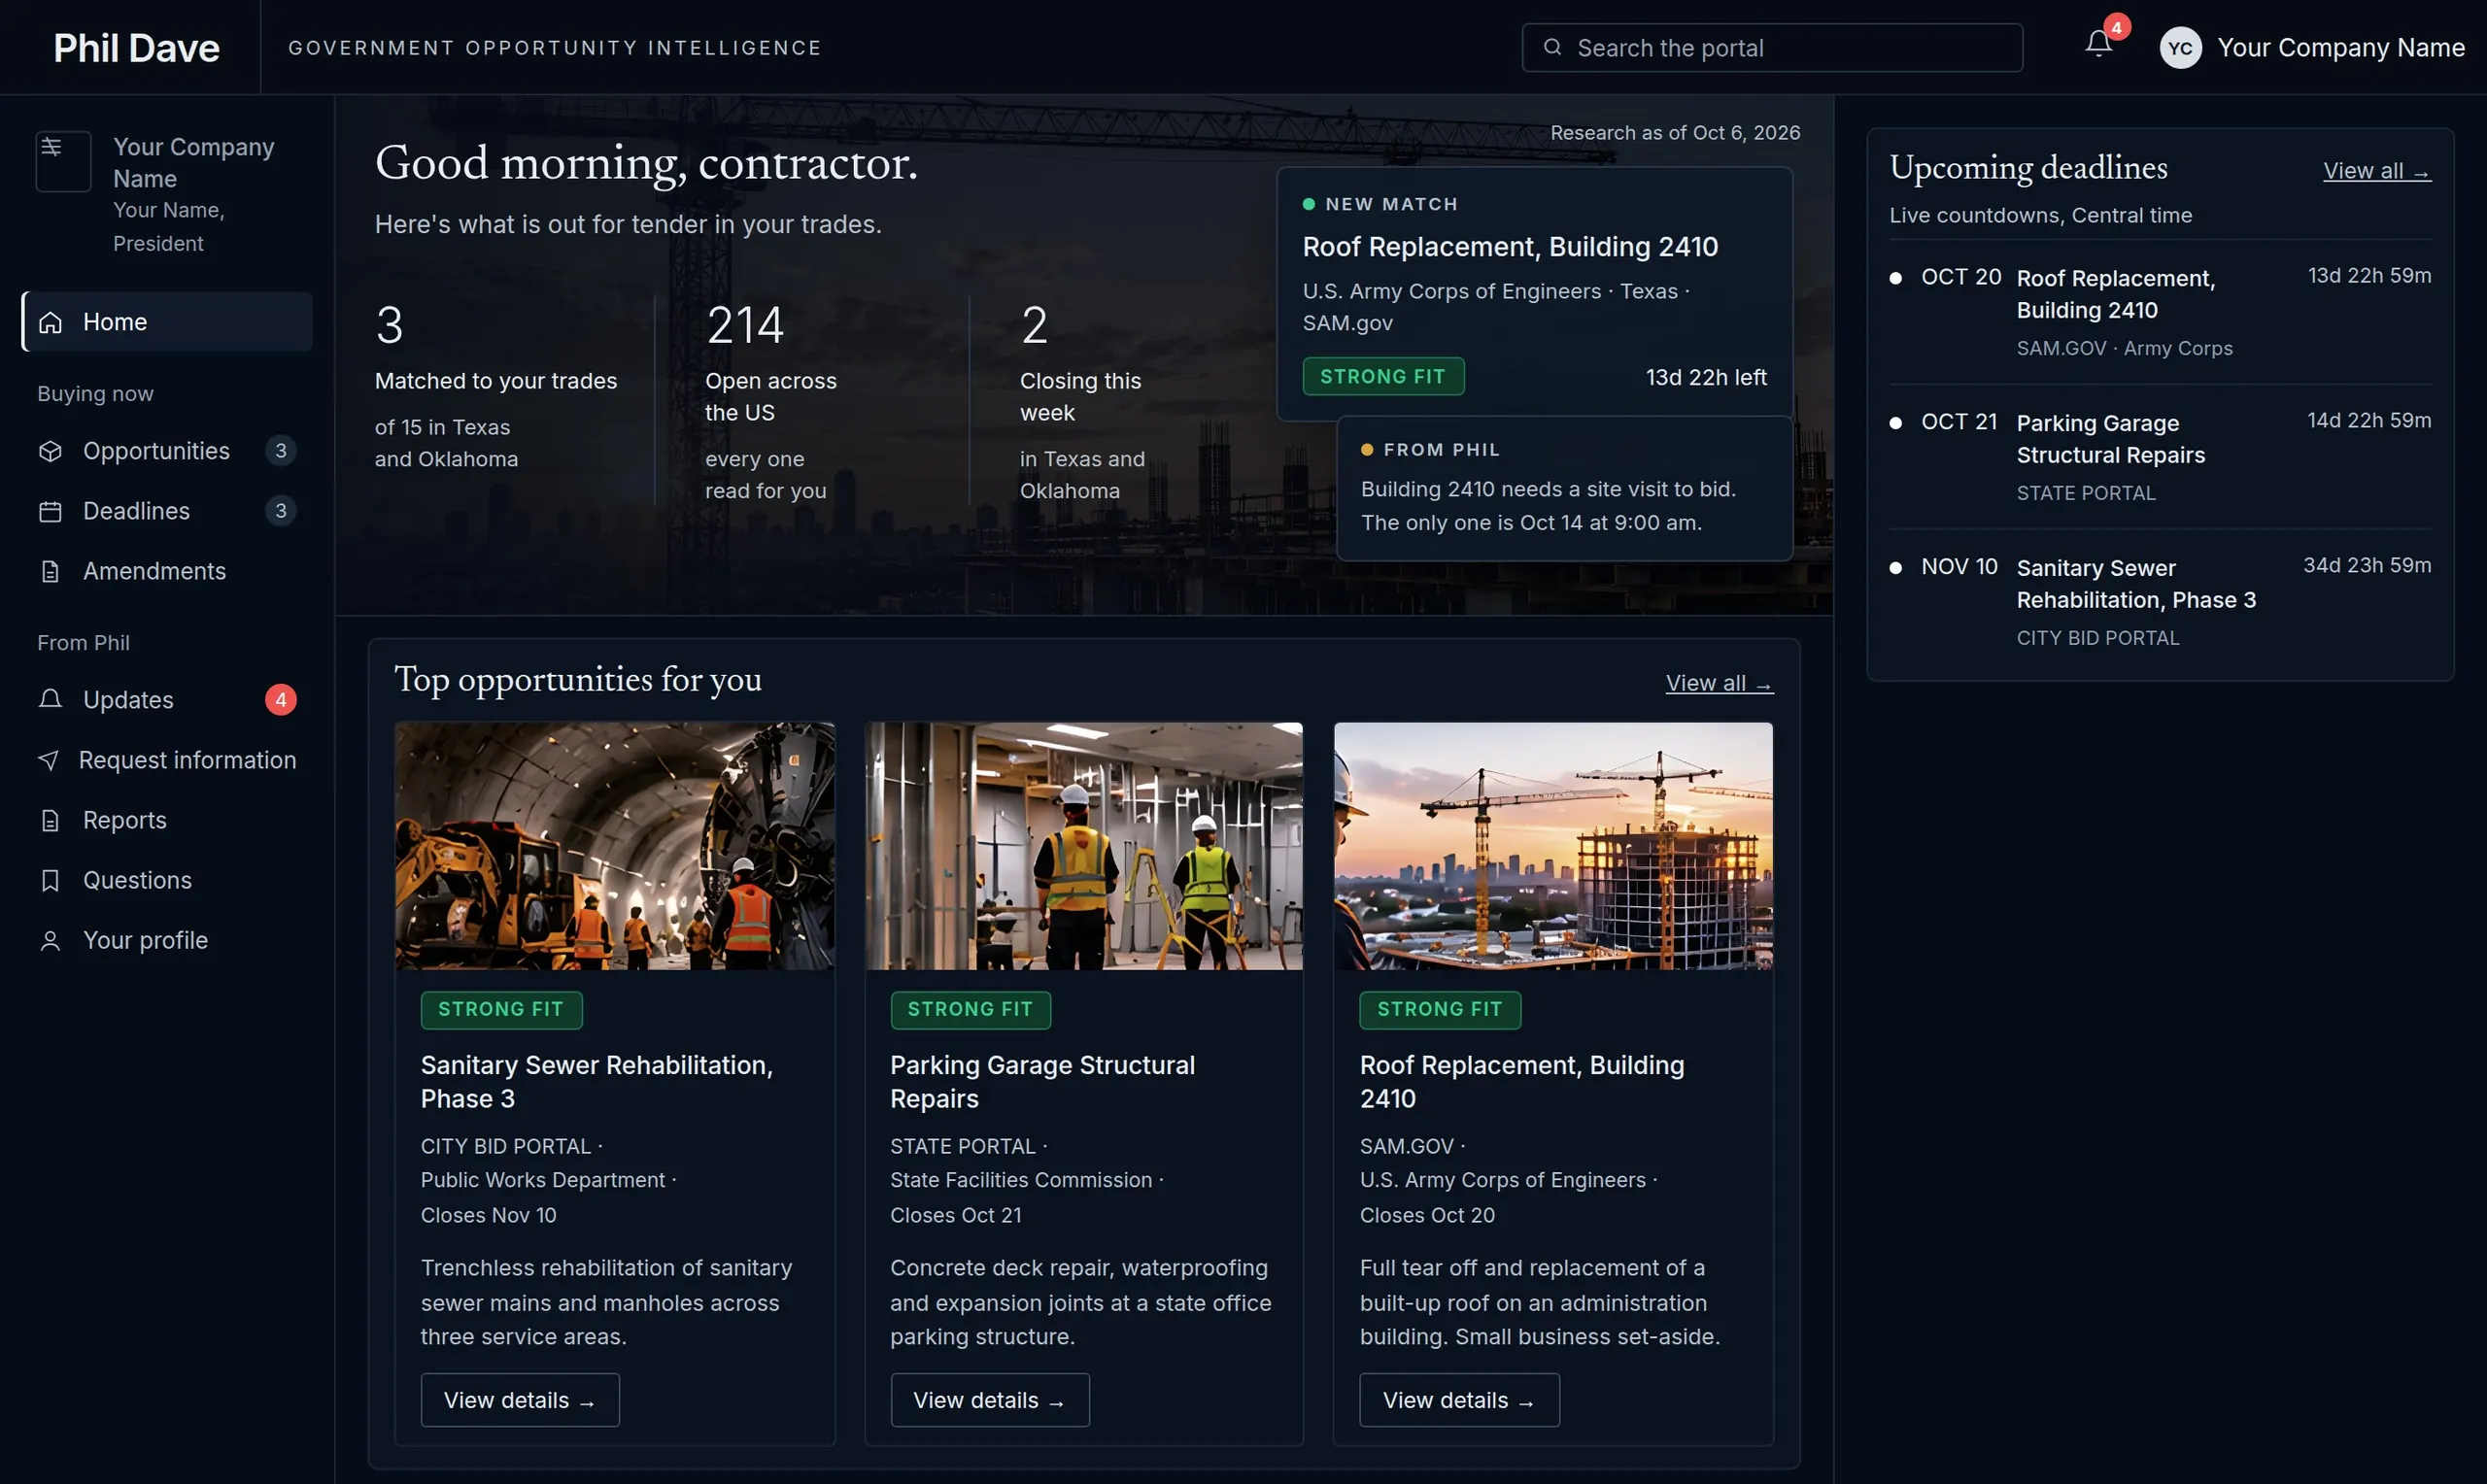Click Your Company Name in top bar
This screenshot has height=1484, width=2487.
2340,47
